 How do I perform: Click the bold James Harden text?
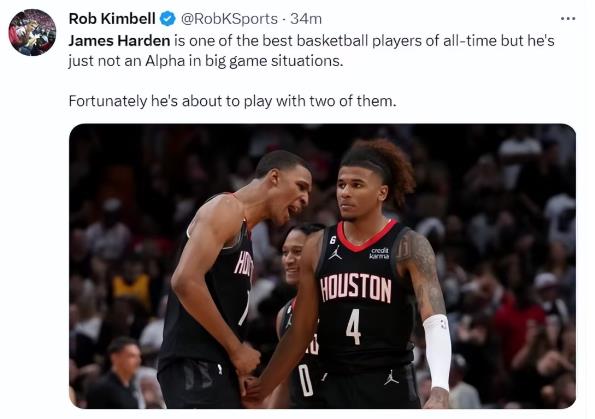pyautogui.click(x=119, y=41)
